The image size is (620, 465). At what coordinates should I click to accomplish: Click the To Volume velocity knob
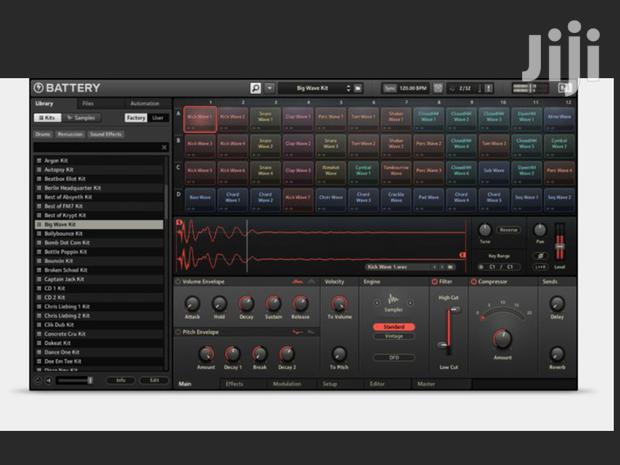[339, 304]
